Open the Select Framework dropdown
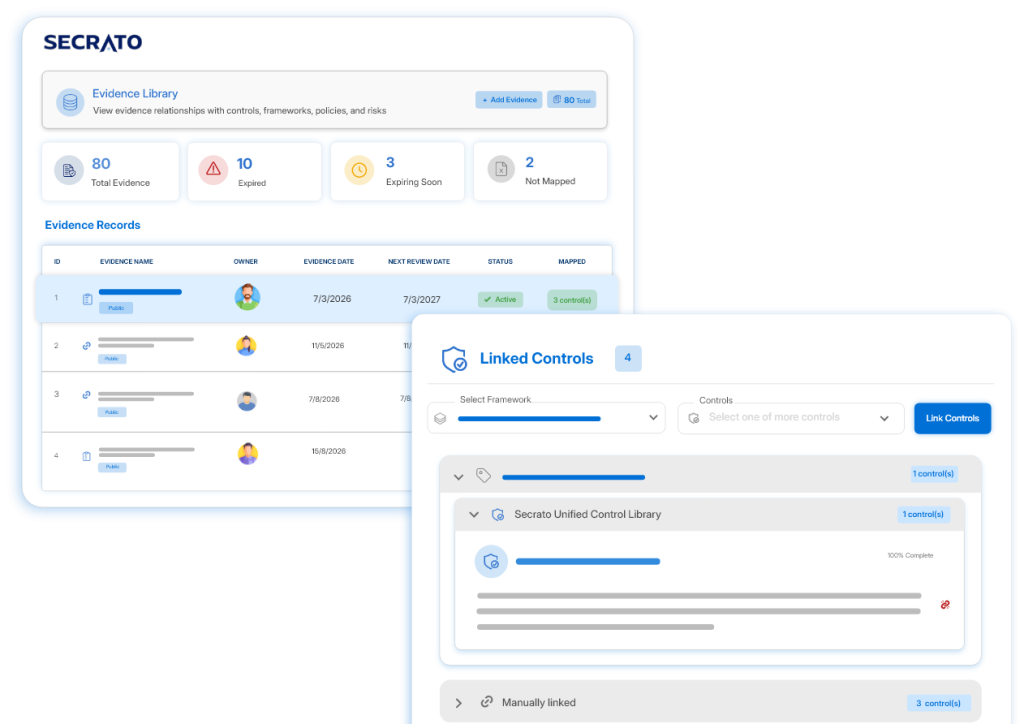The image size is (1024, 724). [546, 418]
